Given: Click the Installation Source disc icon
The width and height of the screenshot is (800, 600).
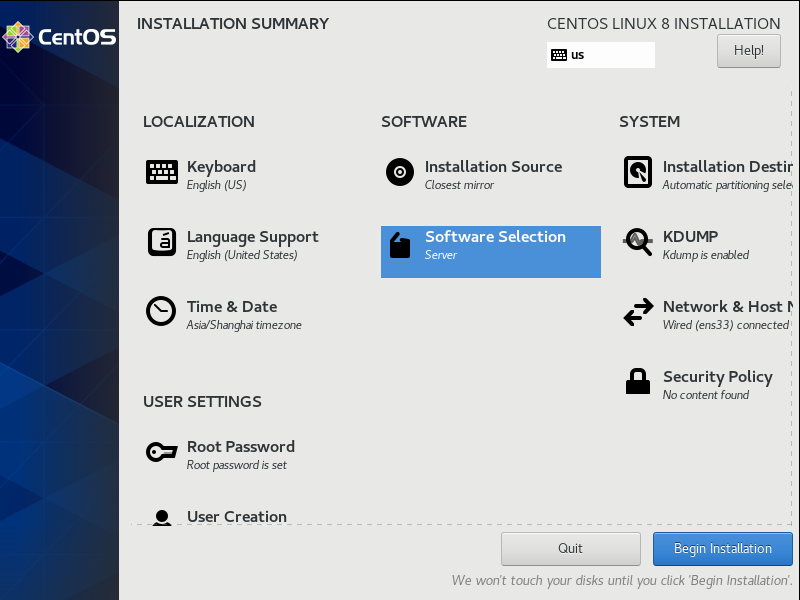Looking at the screenshot, I should 400,172.
